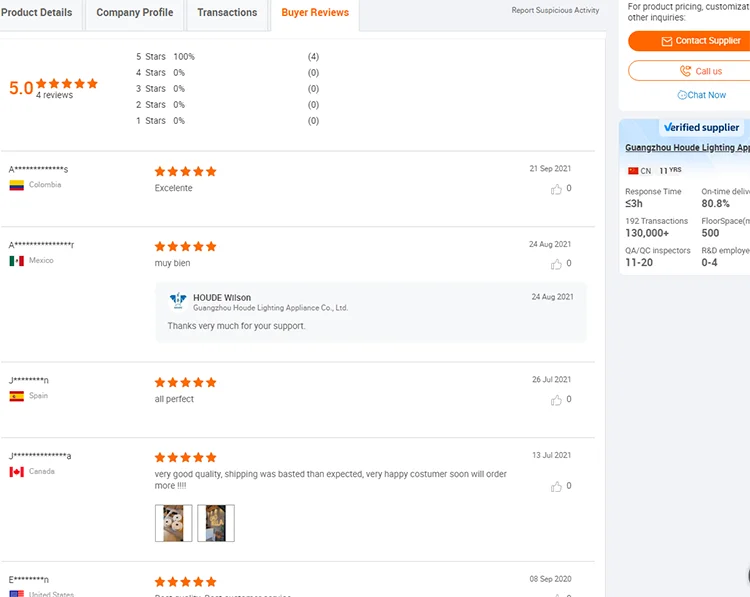Click the Mexico flag icon
This screenshot has height=597, width=750.
[x=17, y=261]
